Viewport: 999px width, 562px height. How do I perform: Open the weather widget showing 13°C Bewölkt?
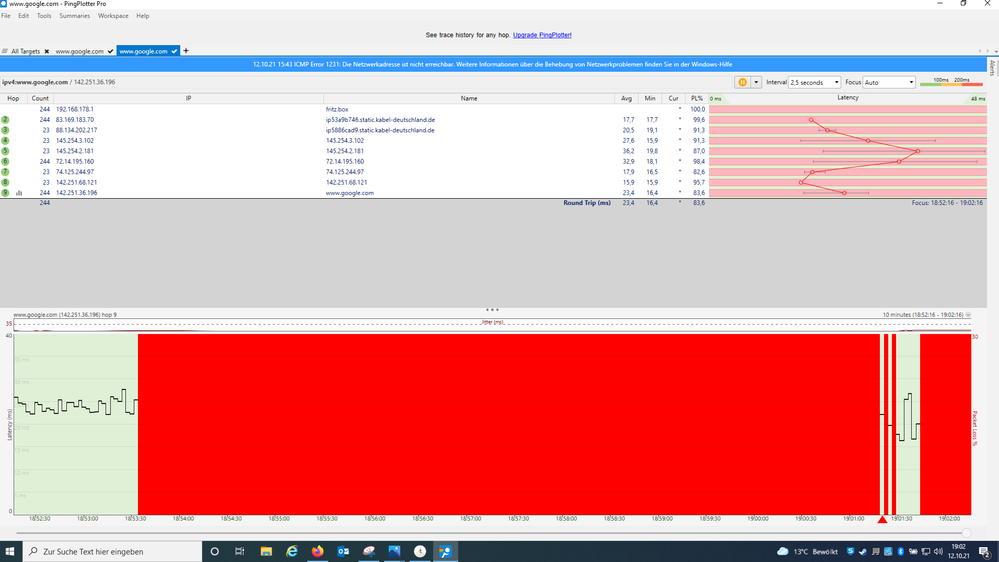[x=807, y=551]
